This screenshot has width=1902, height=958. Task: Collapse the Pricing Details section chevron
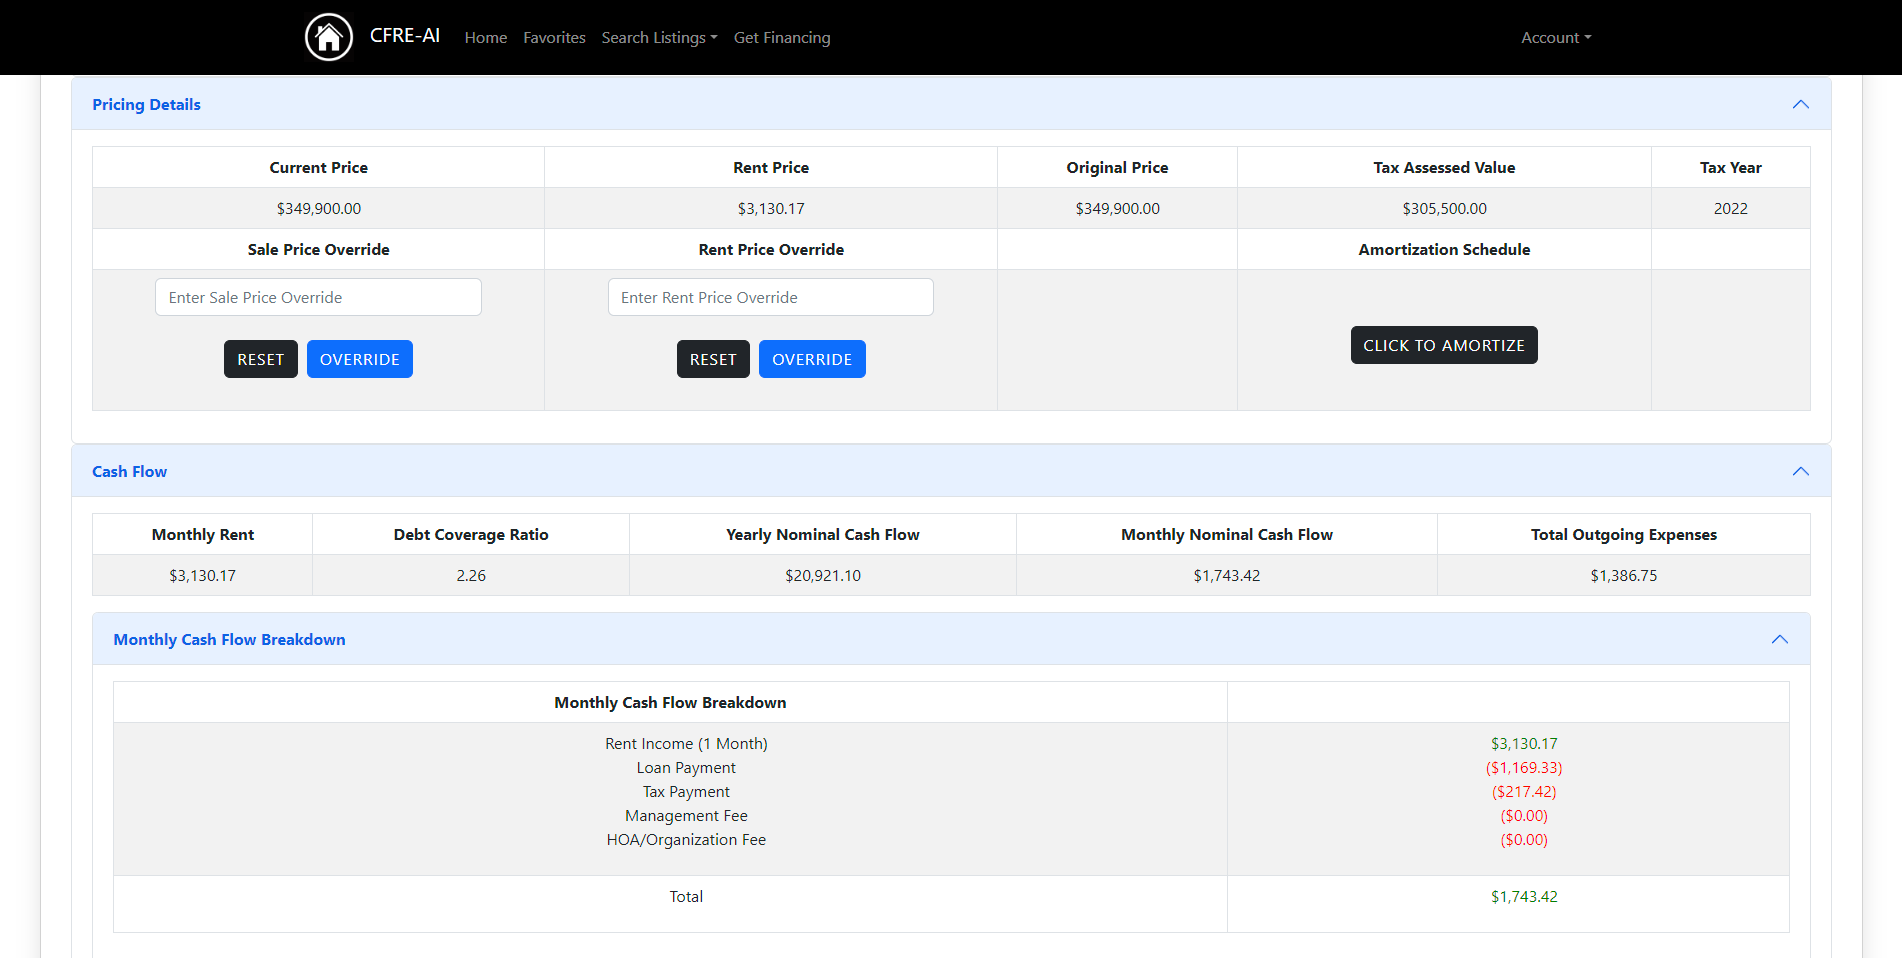1801,104
